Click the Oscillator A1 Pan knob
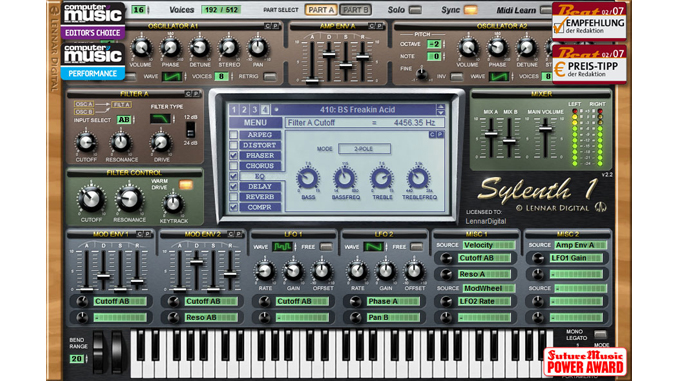The height and width of the screenshot is (381, 678). coord(258,48)
